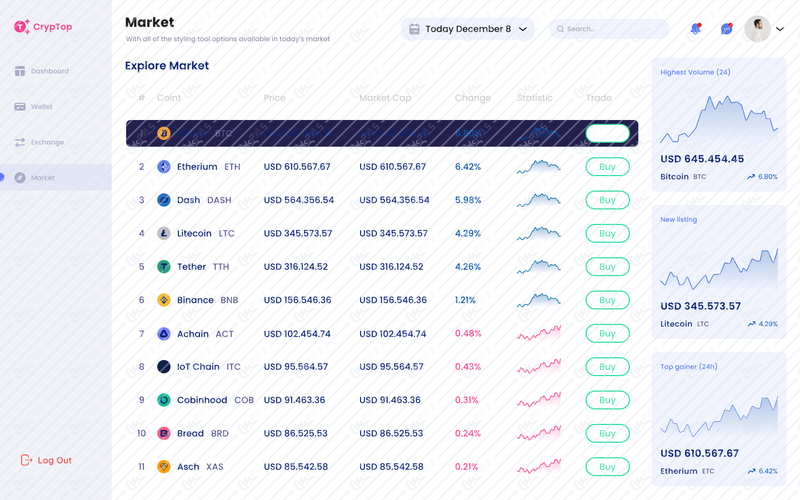
Task: Click the Bread coin icon
Action: pos(164,433)
